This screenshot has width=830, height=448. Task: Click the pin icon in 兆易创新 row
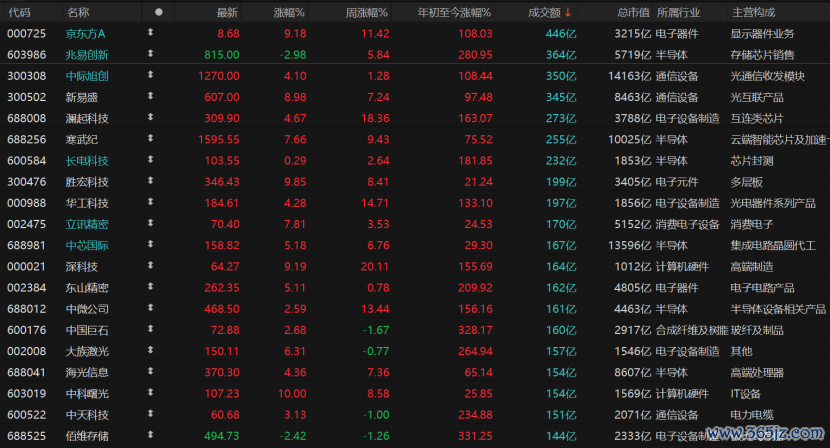[150, 53]
